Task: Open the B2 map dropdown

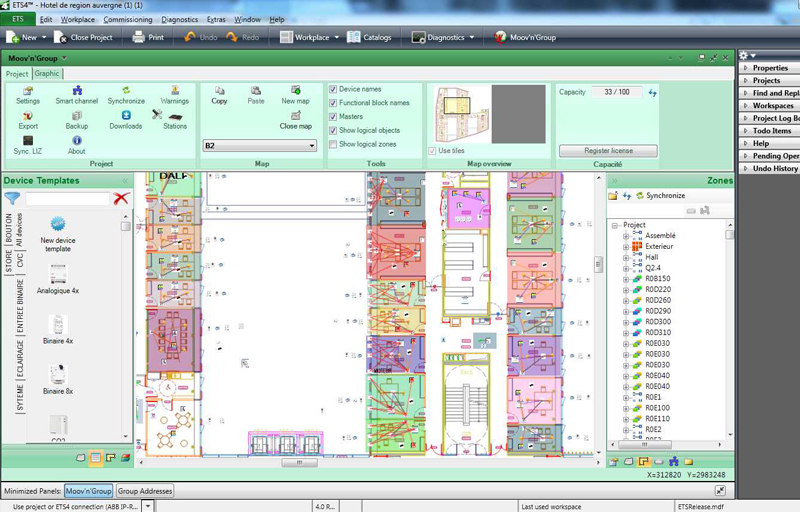Action: click(260, 146)
